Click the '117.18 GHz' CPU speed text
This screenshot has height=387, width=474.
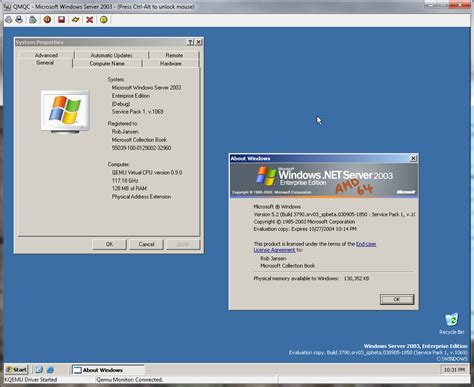(125, 180)
